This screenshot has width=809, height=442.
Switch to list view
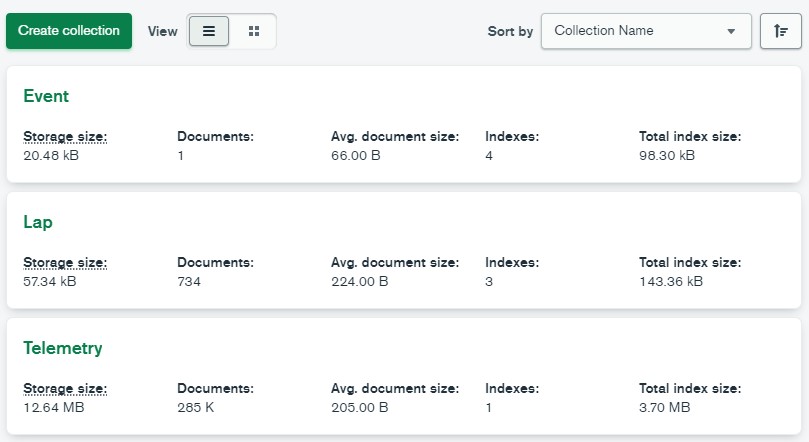[209, 31]
